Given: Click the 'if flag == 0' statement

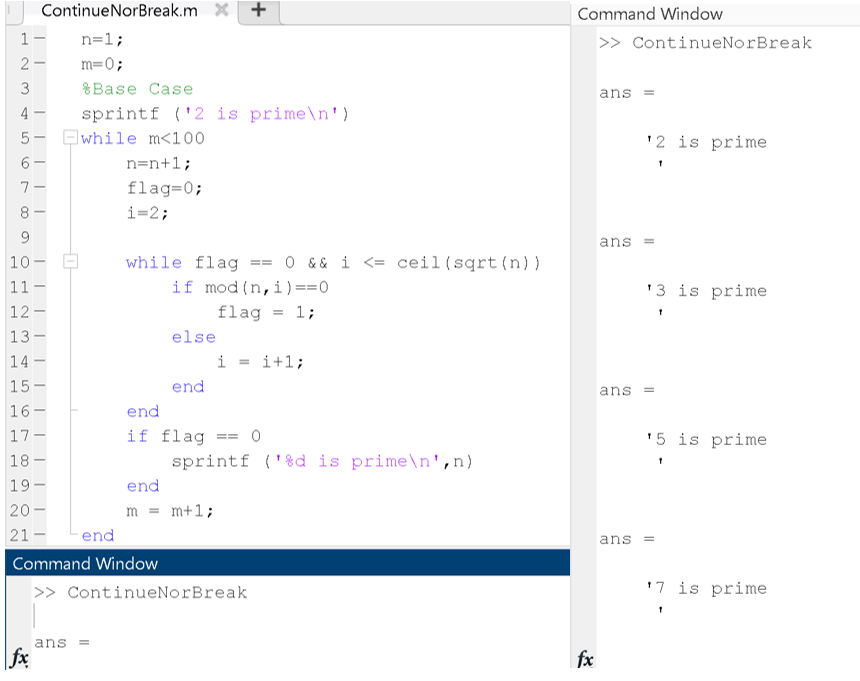Looking at the screenshot, I should [x=194, y=436].
